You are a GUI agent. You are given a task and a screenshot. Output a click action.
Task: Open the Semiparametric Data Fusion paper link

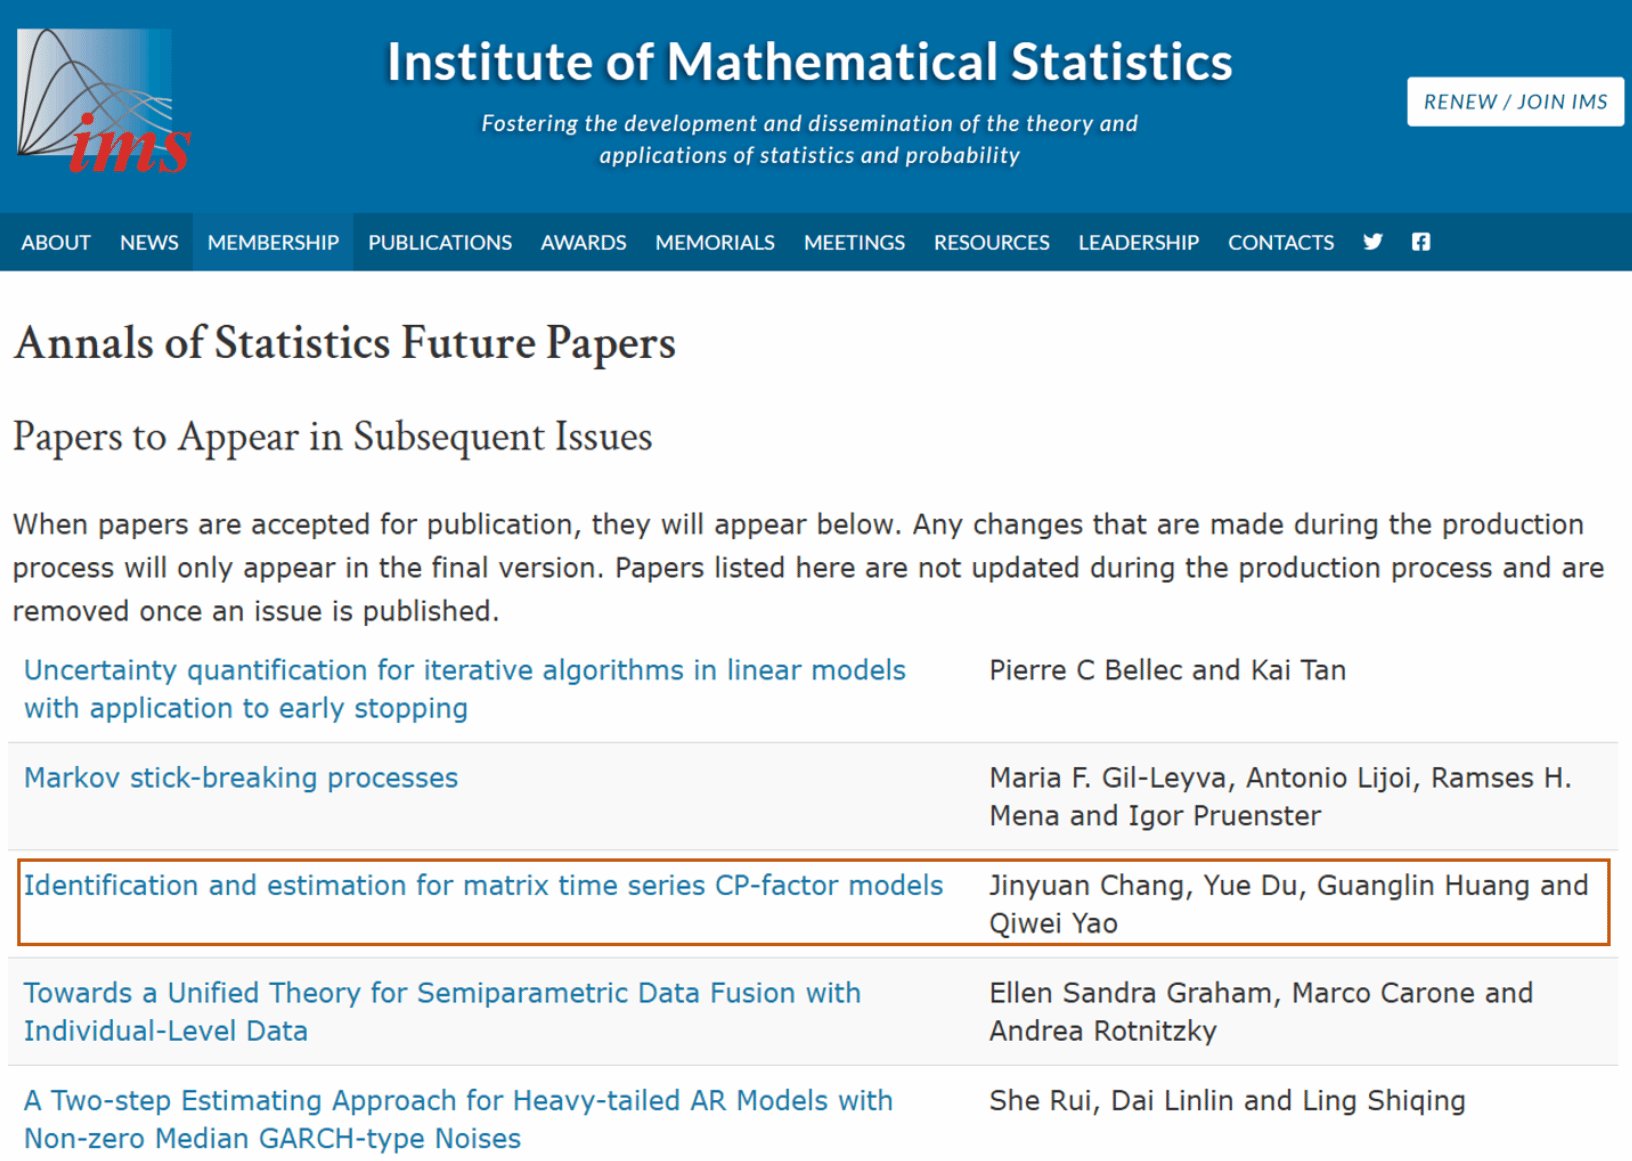442,993
